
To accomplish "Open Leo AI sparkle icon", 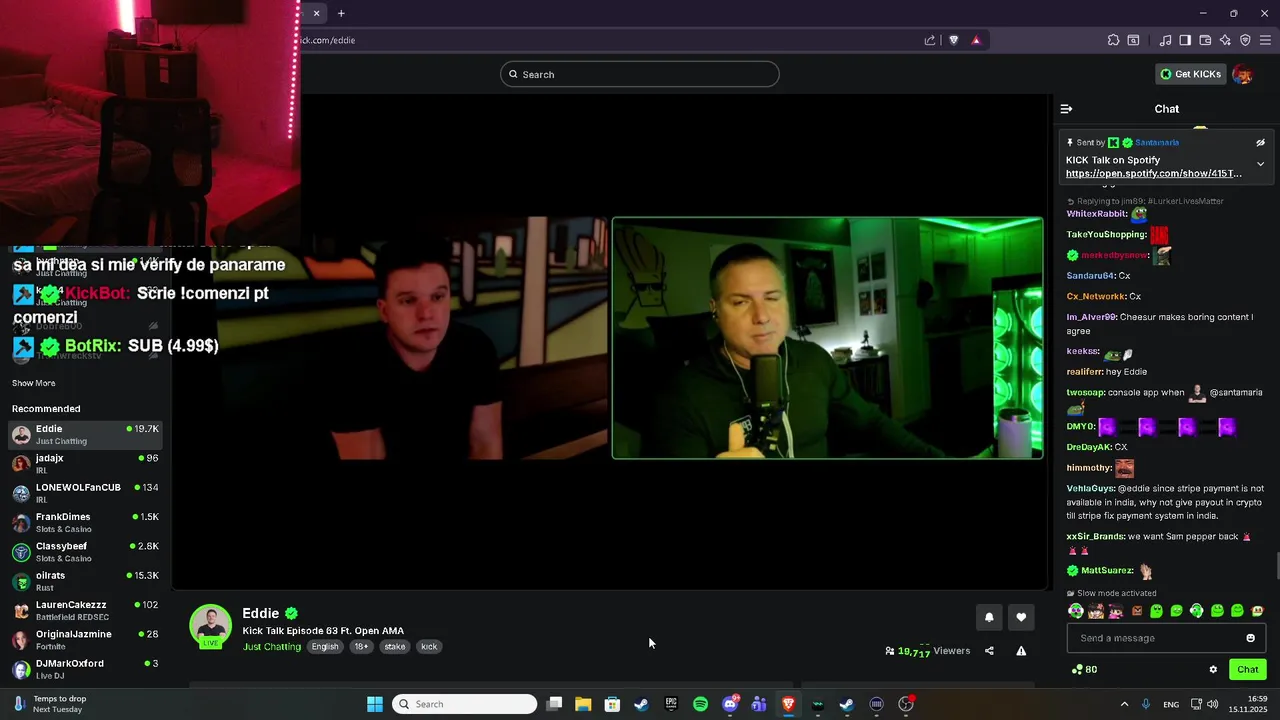I will coord(1225,40).
